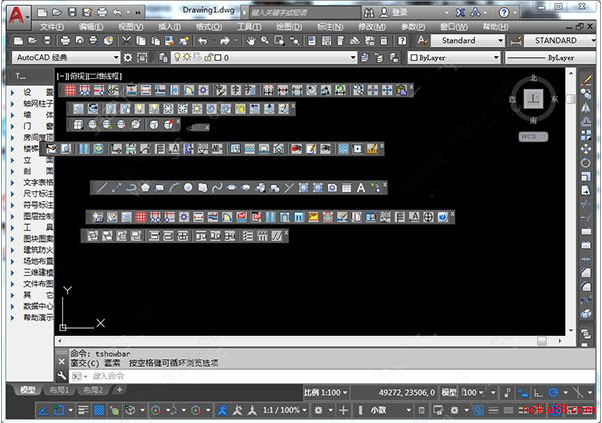Viewport: 602px width, 423px height.
Task: Open the Standard text style dropdown
Action: click(x=468, y=41)
